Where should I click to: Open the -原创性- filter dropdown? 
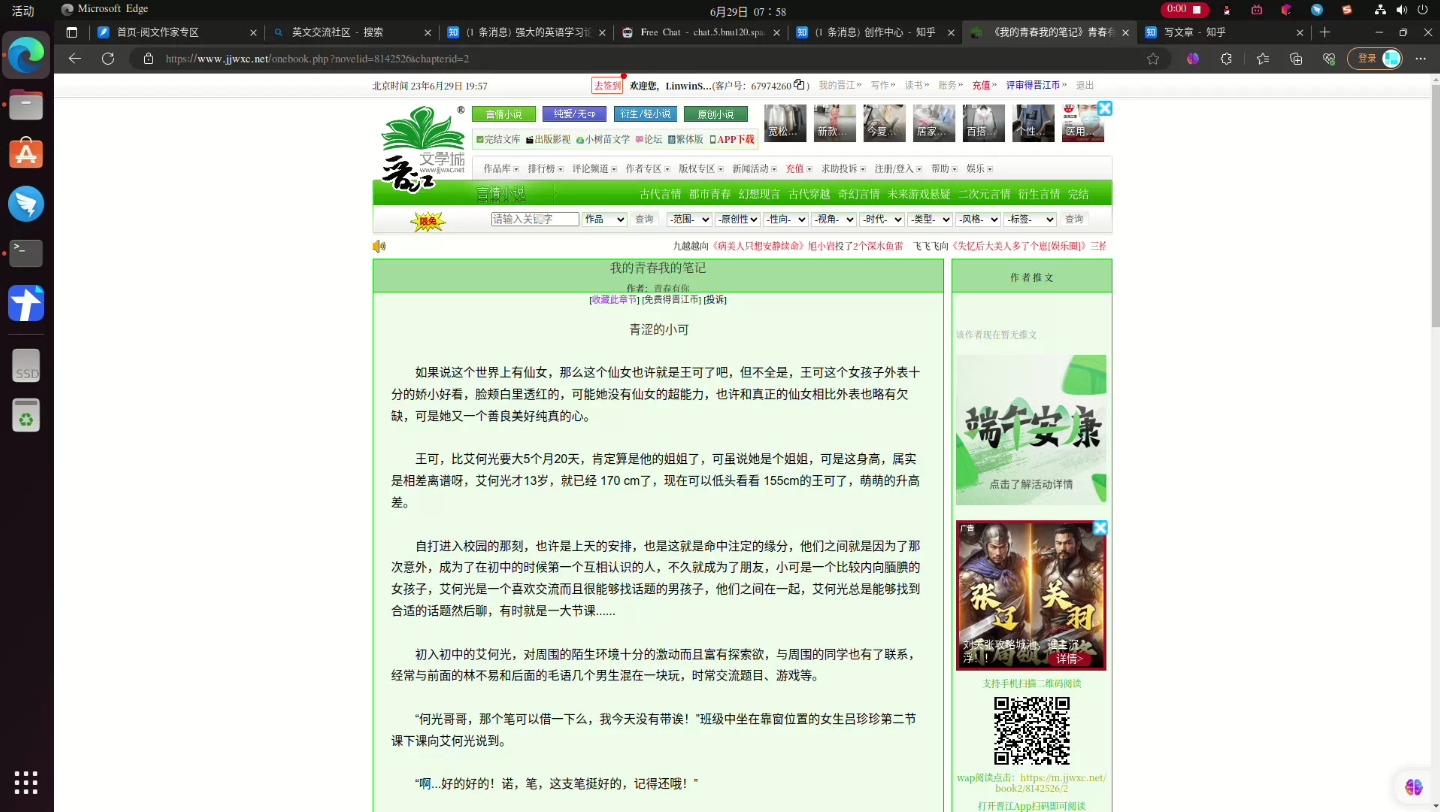(738, 219)
